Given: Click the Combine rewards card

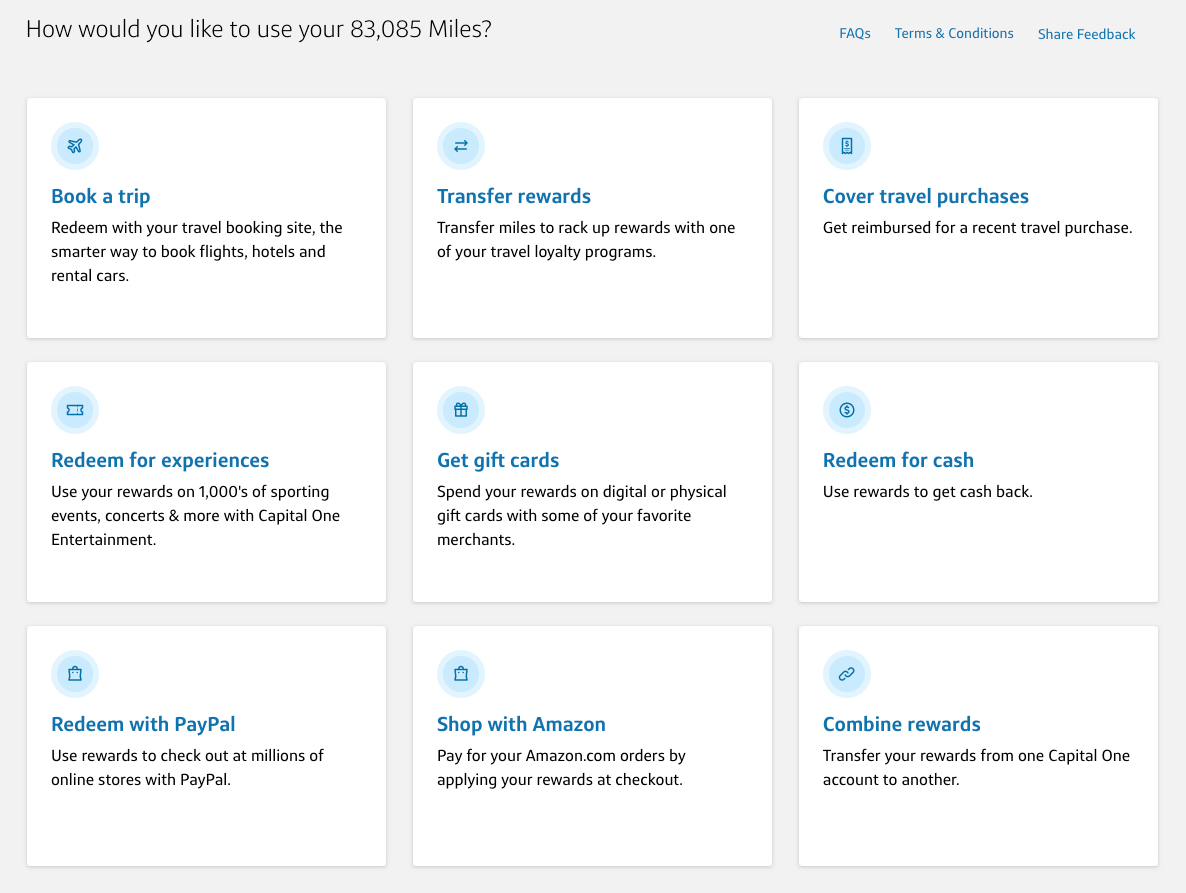Looking at the screenshot, I should [x=901, y=724].
